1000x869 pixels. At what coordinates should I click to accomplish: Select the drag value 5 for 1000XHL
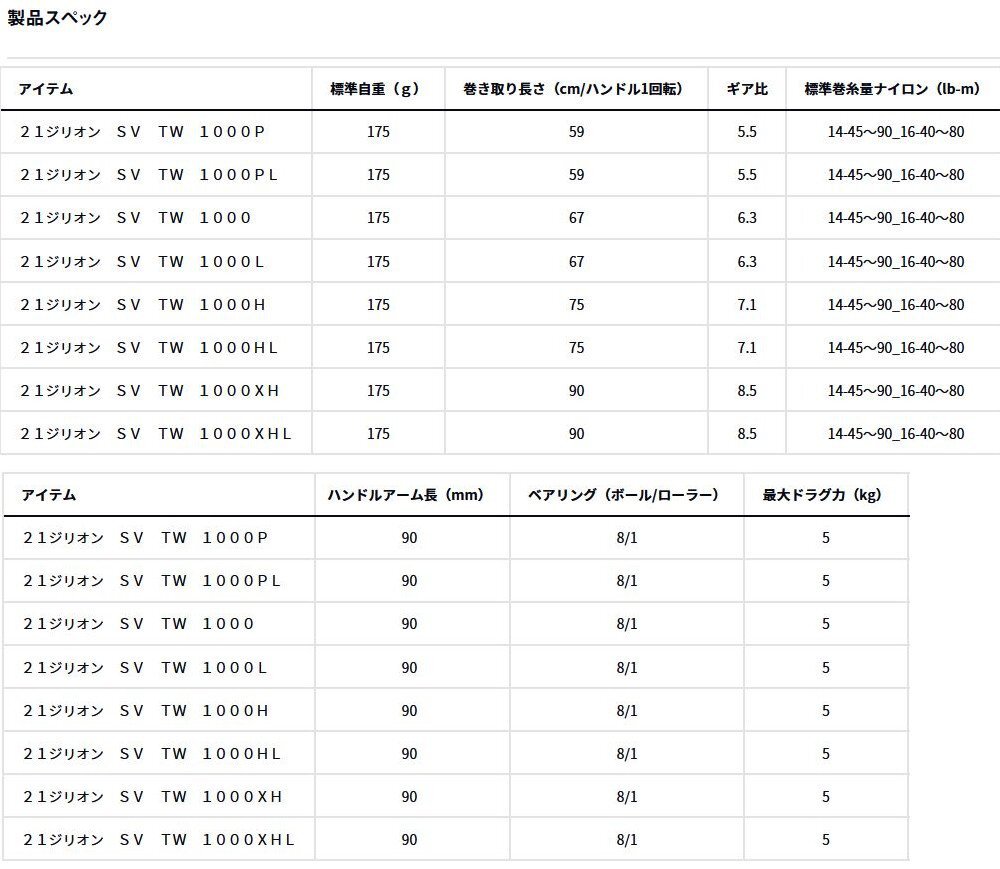click(x=822, y=839)
